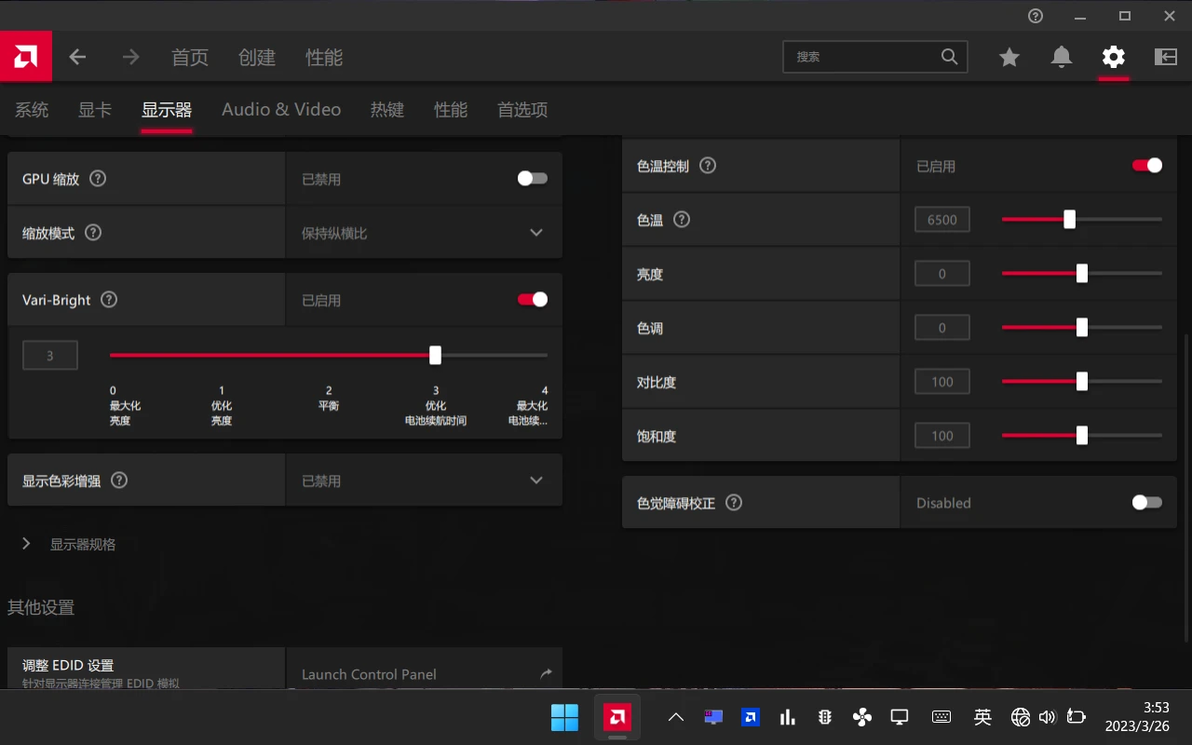Open favorites star icon
1192x745 pixels.
click(1009, 57)
